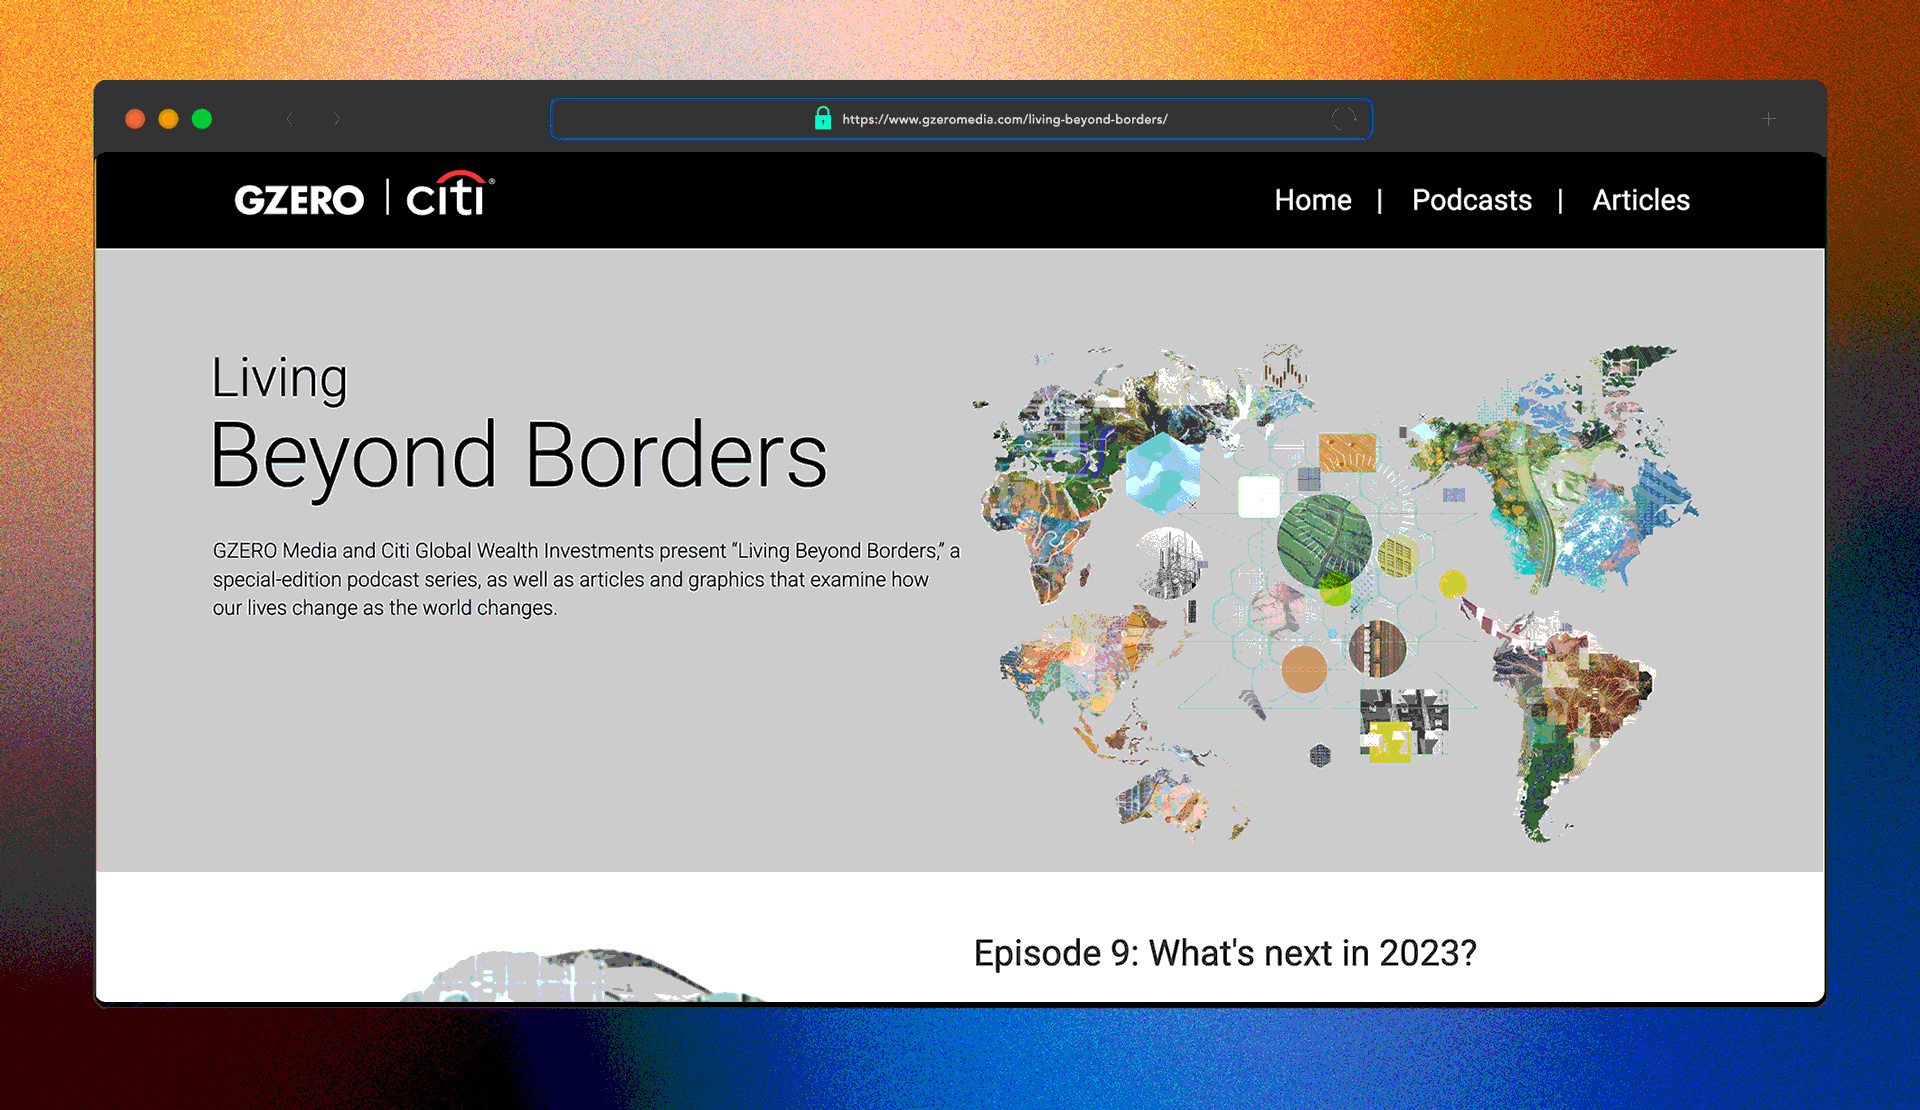The width and height of the screenshot is (1920, 1110).
Task: Click the green farmland circle on map
Action: click(1323, 540)
